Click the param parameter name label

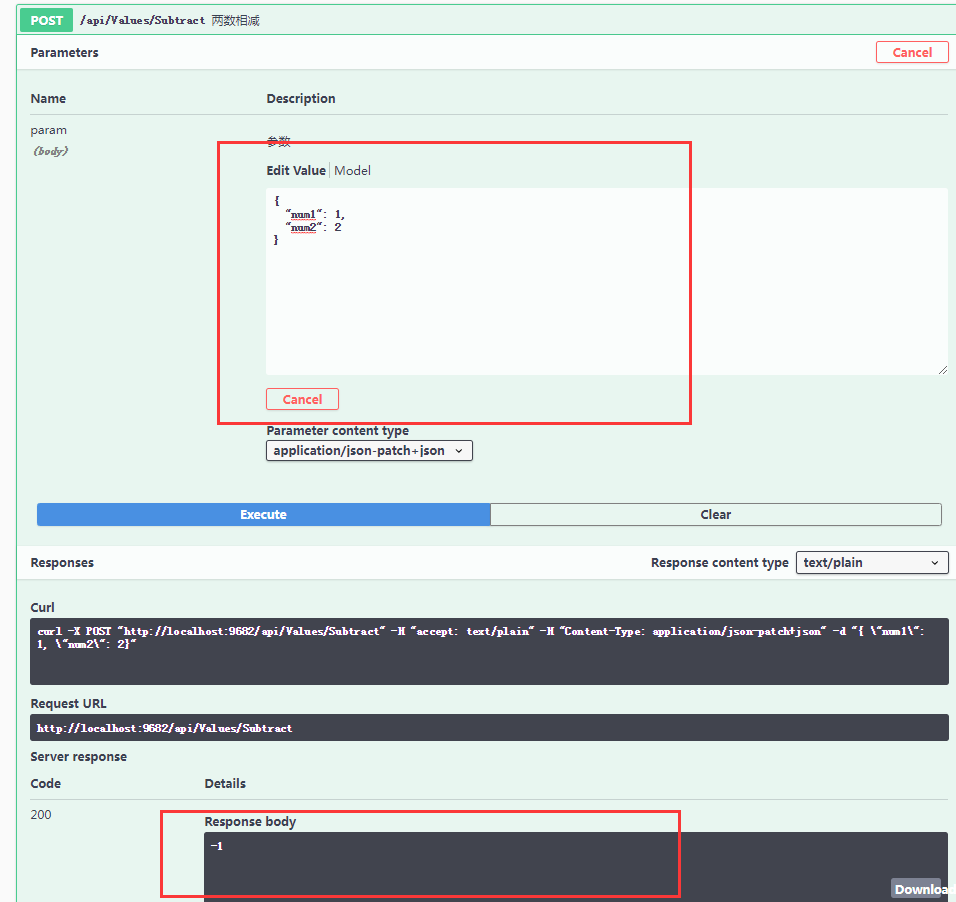click(49, 130)
